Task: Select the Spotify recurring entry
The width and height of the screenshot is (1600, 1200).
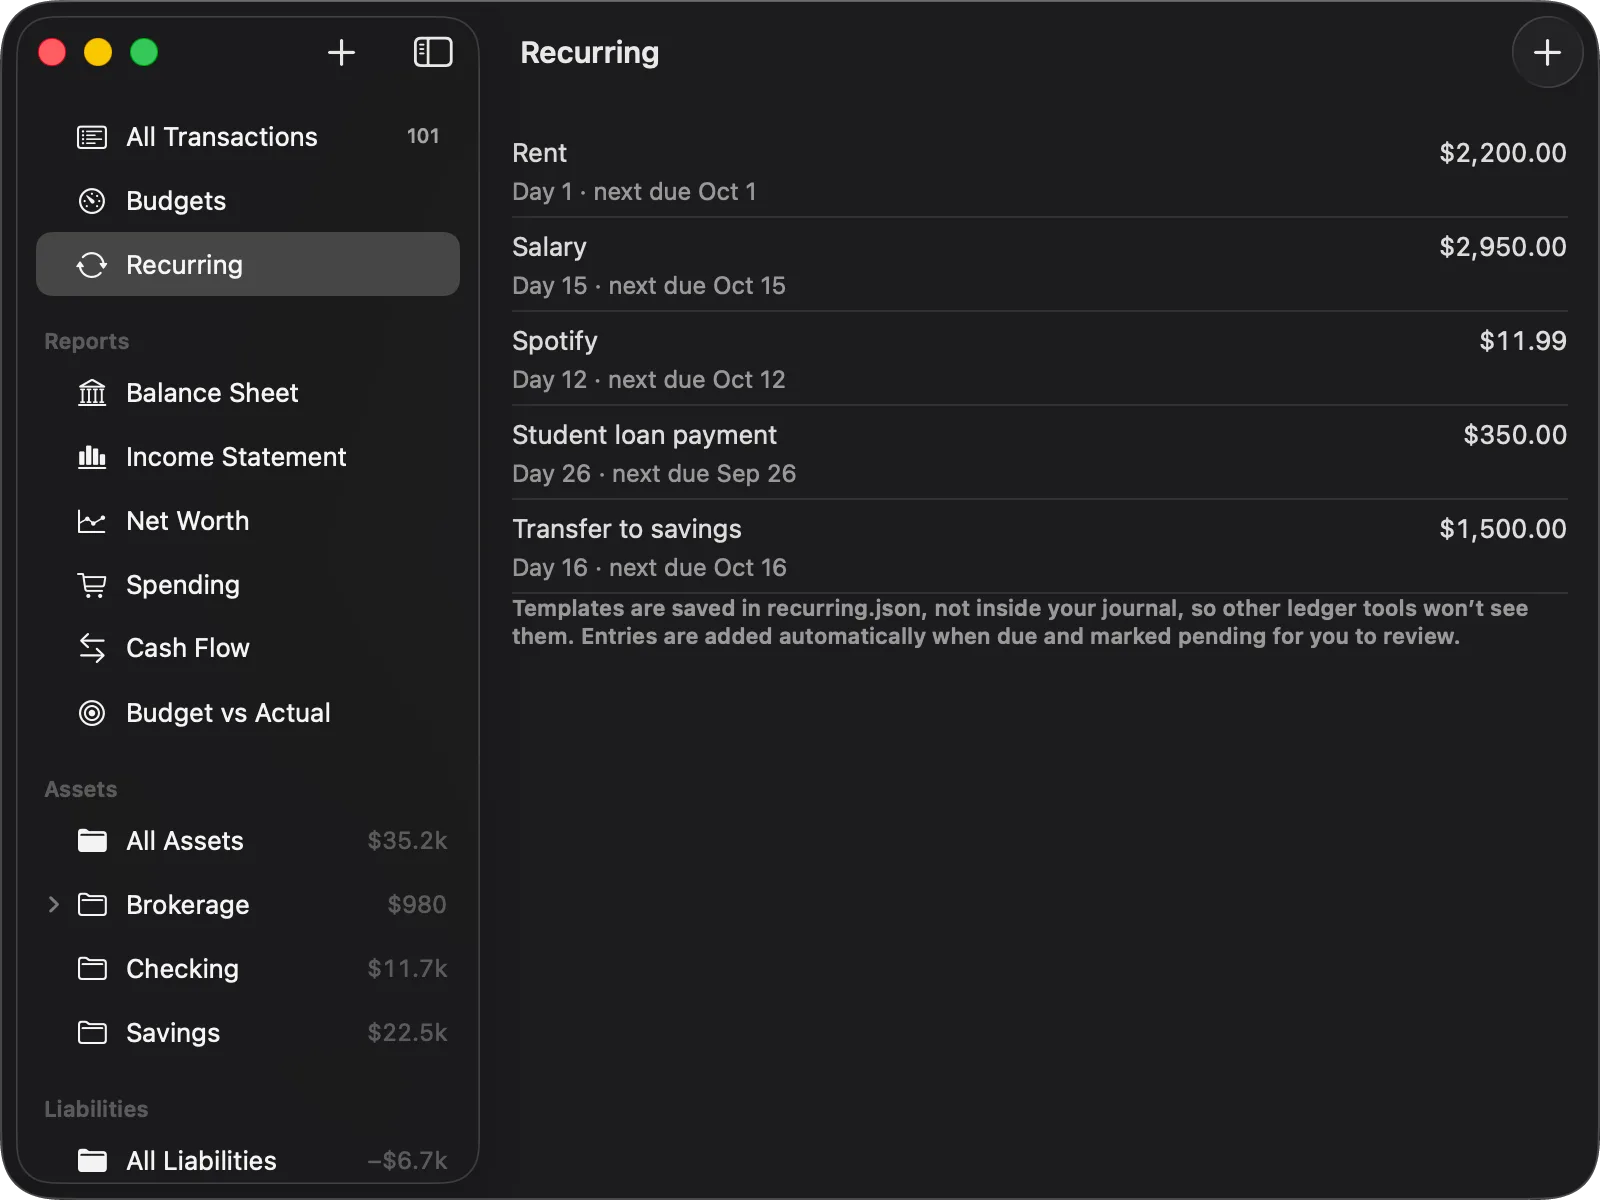Action: pos(1040,359)
